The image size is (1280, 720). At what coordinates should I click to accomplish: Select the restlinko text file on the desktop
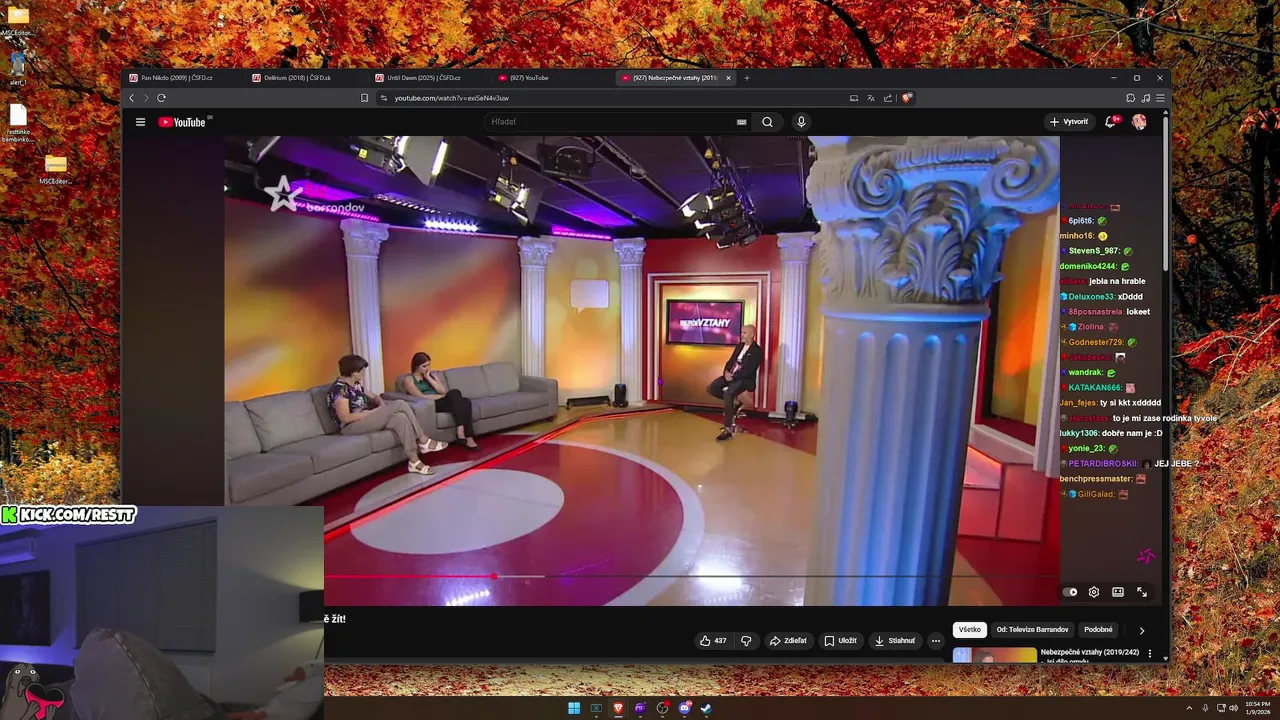(18, 123)
